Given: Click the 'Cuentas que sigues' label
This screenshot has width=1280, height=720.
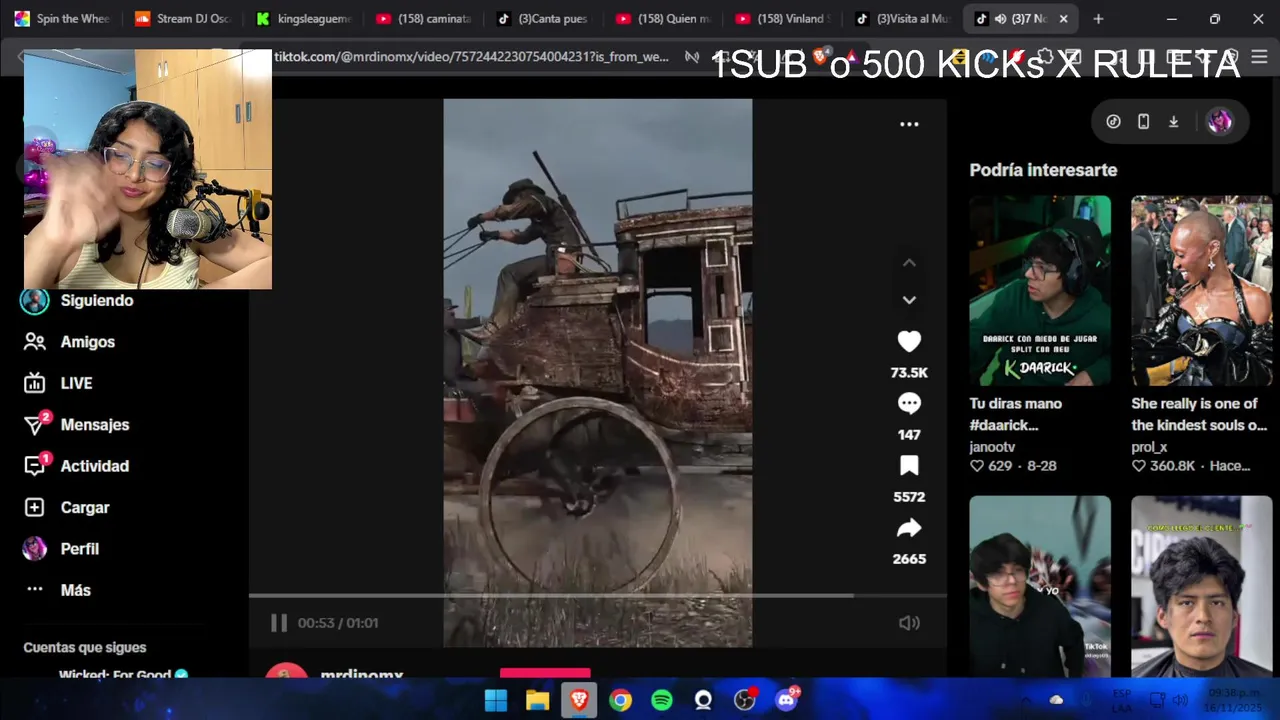Looking at the screenshot, I should pos(85,648).
